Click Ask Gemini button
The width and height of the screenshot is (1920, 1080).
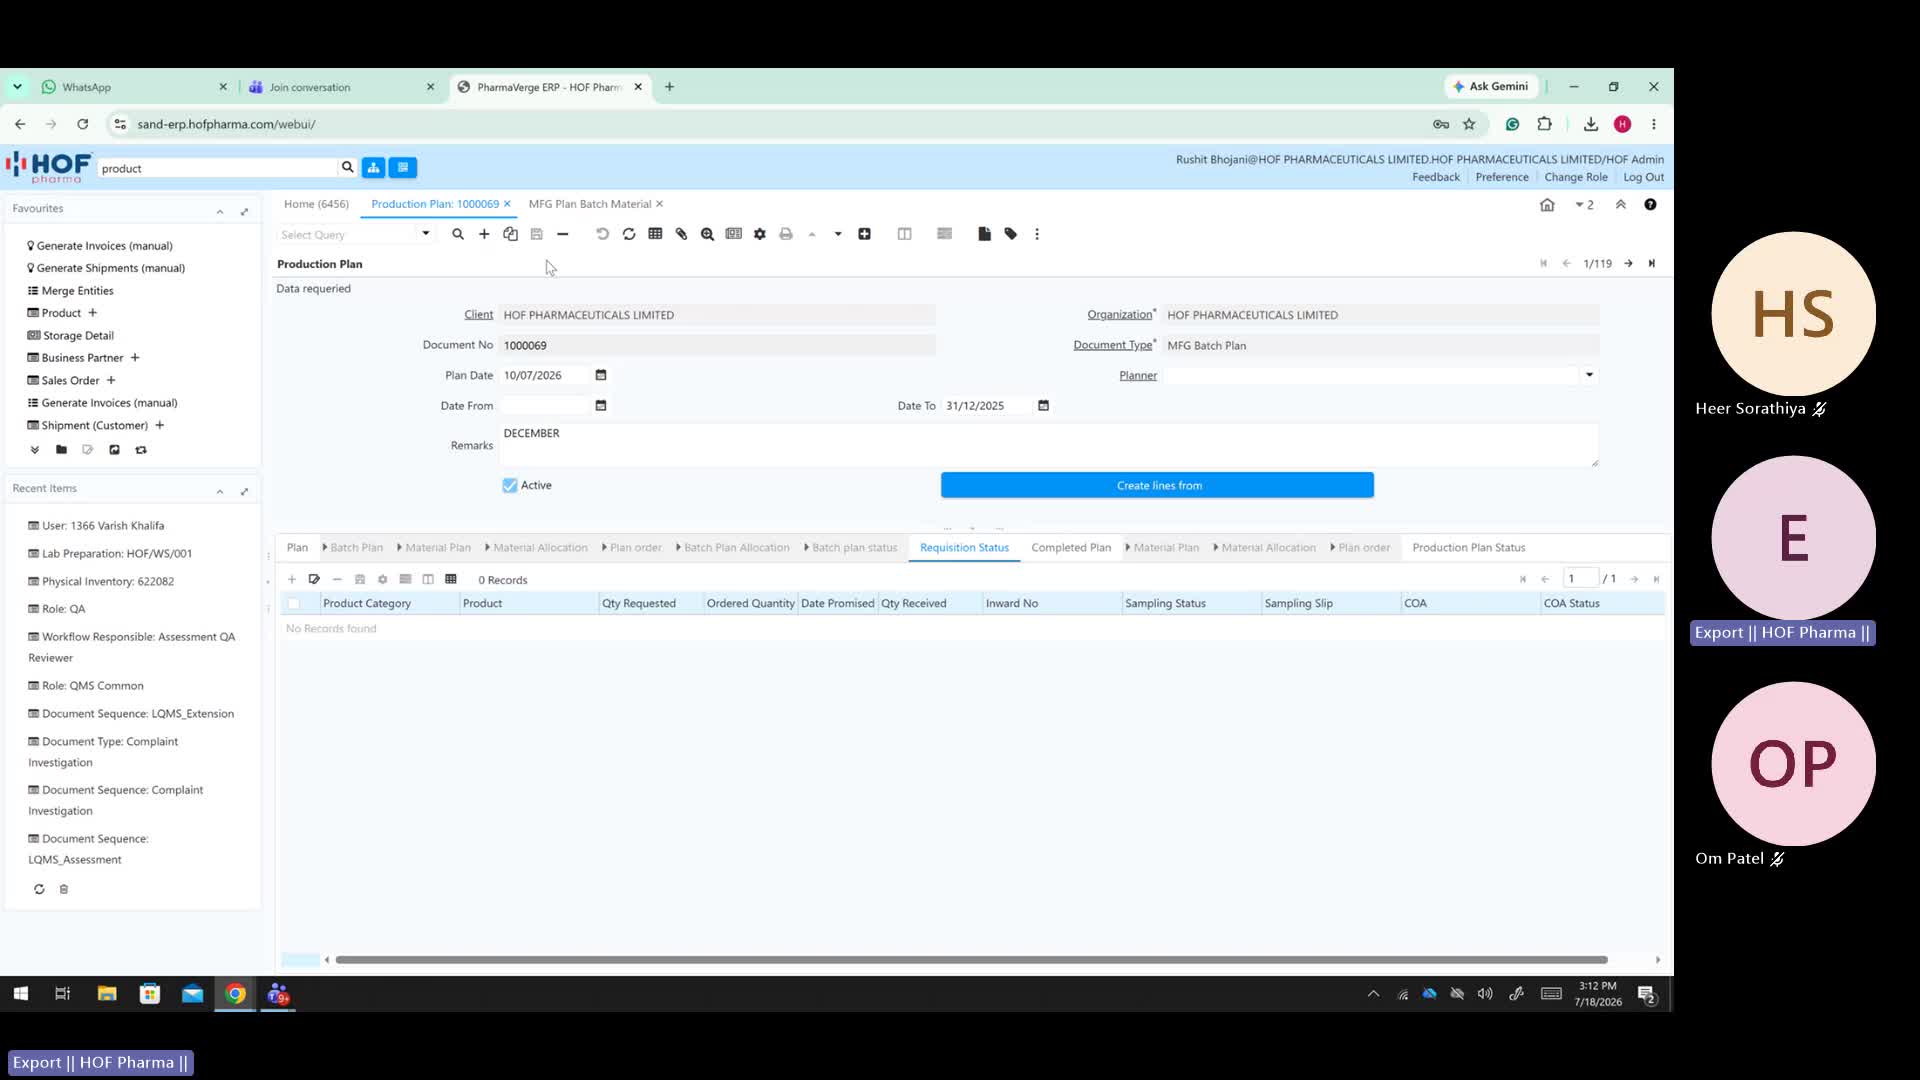coord(1490,86)
